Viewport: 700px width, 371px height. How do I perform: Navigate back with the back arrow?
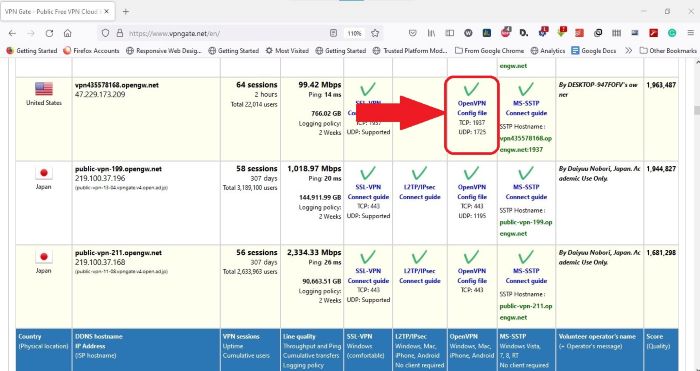12,33
